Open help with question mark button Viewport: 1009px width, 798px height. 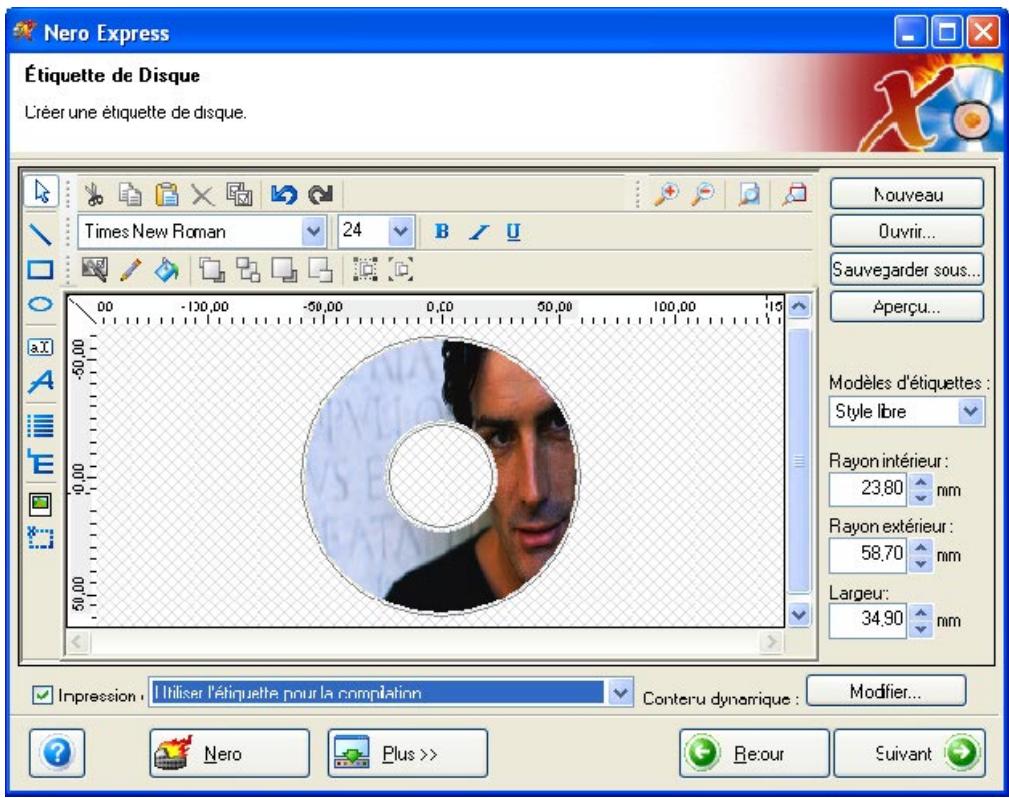click(57, 753)
